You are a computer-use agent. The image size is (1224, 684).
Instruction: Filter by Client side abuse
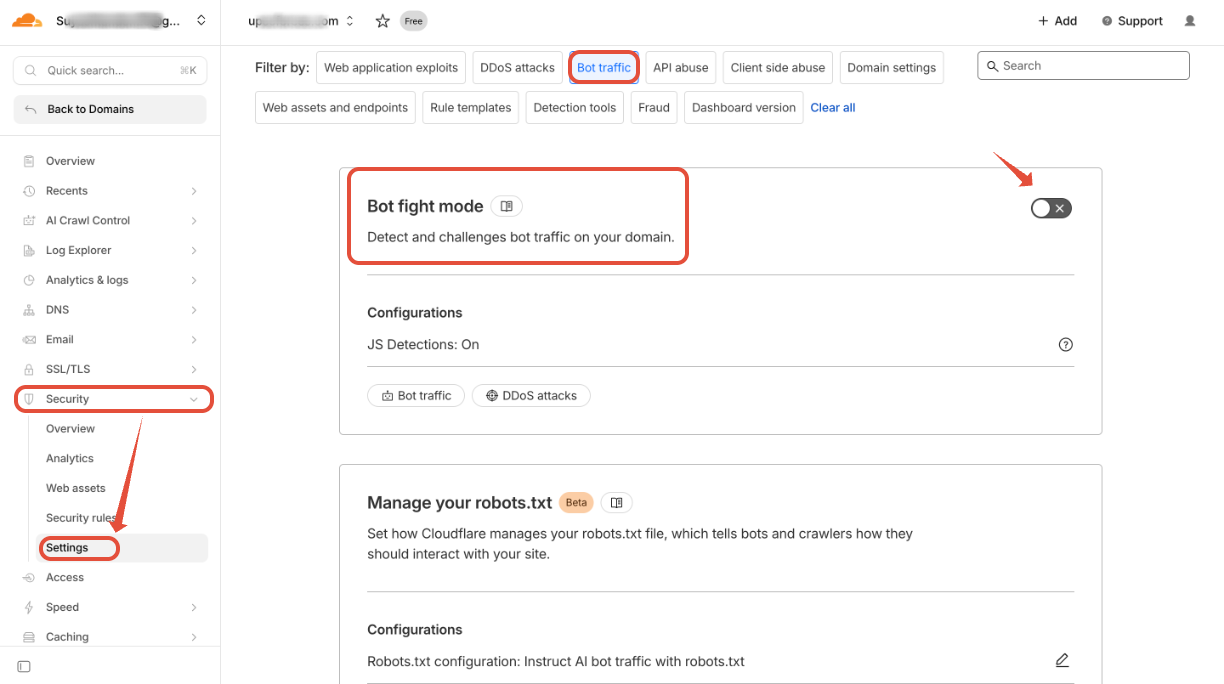pyautogui.click(x=778, y=68)
